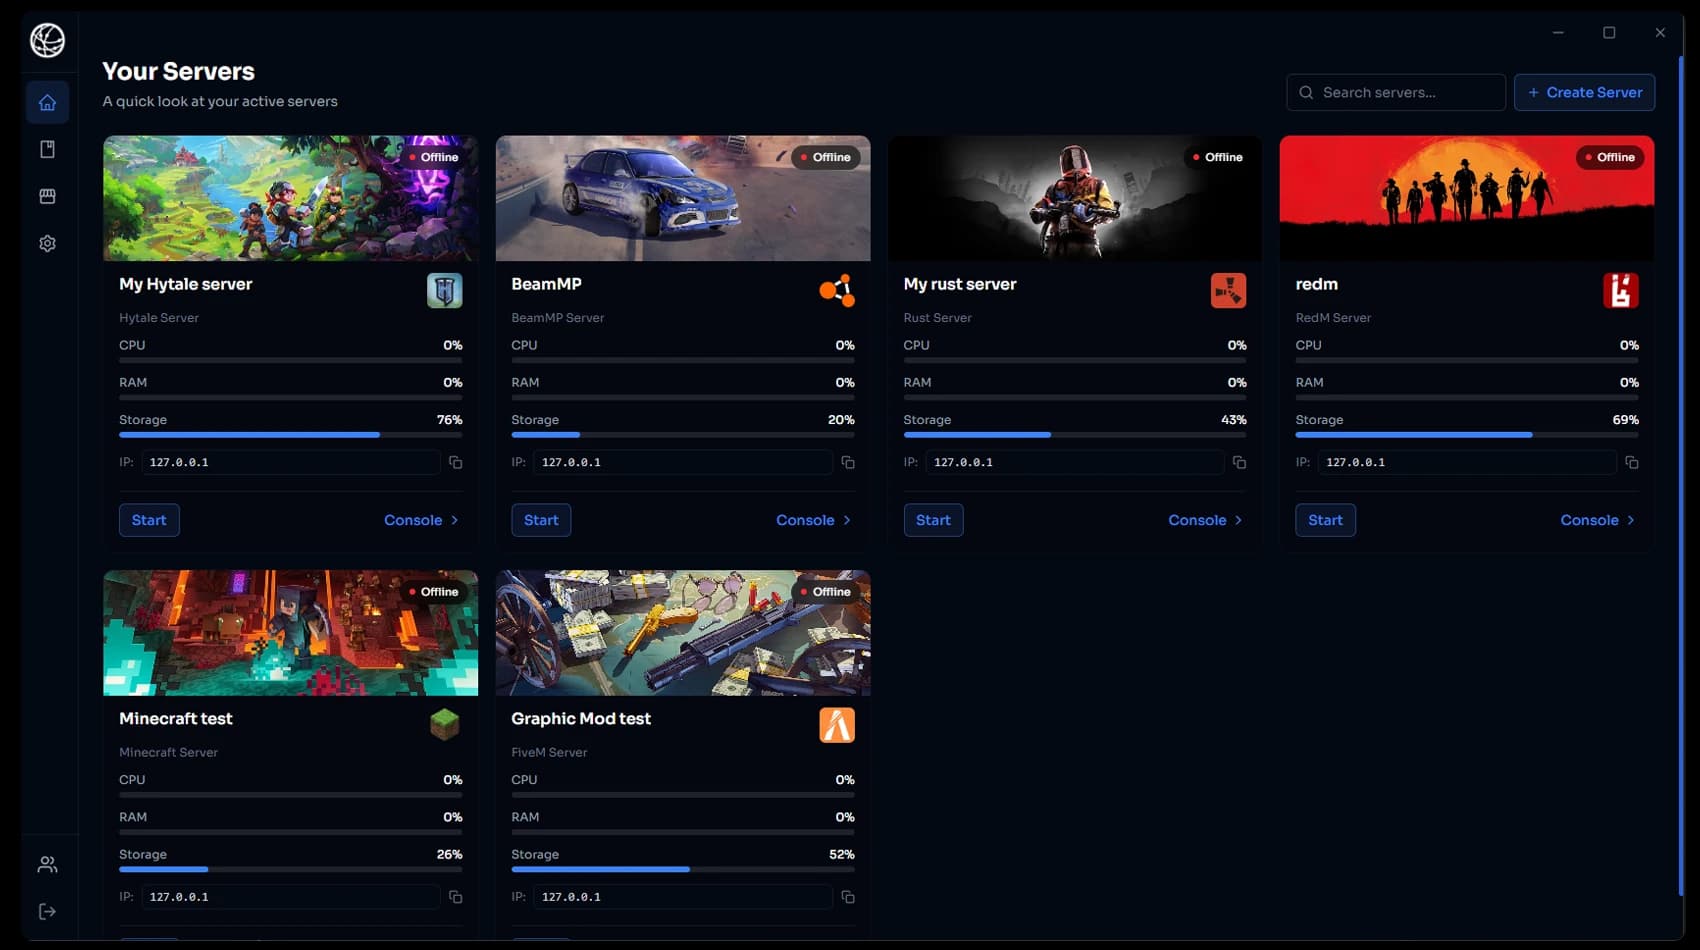This screenshot has width=1700, height=950.
Task: Click the Minecraft grass block icon
Action: pos(445,725)
